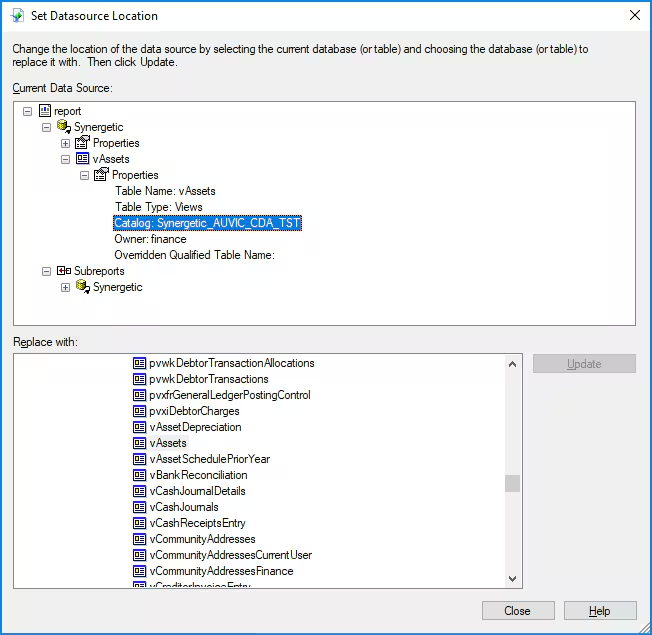Viewport: 652px width, 635px height.
Task: Select Table Name: vAssets row
Action: pos(165,191)
